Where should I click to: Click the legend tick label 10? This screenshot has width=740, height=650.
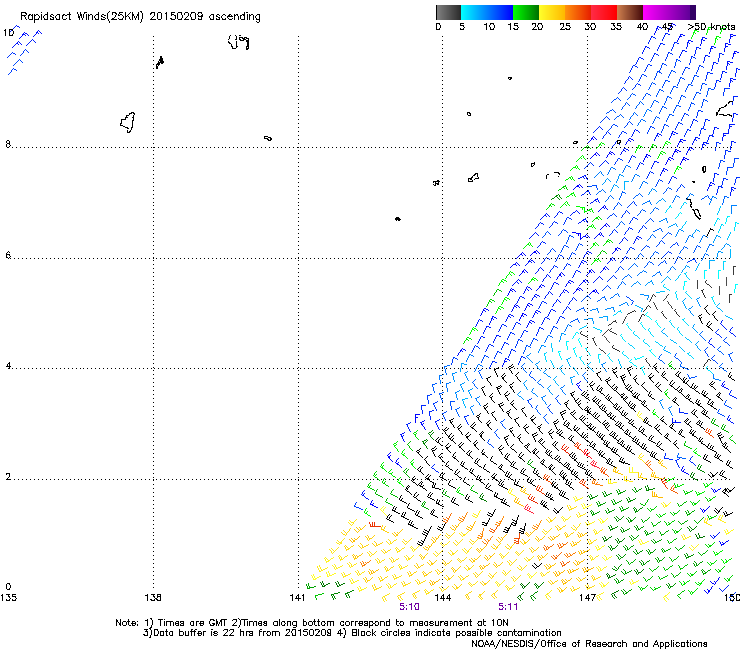[489, 27]
